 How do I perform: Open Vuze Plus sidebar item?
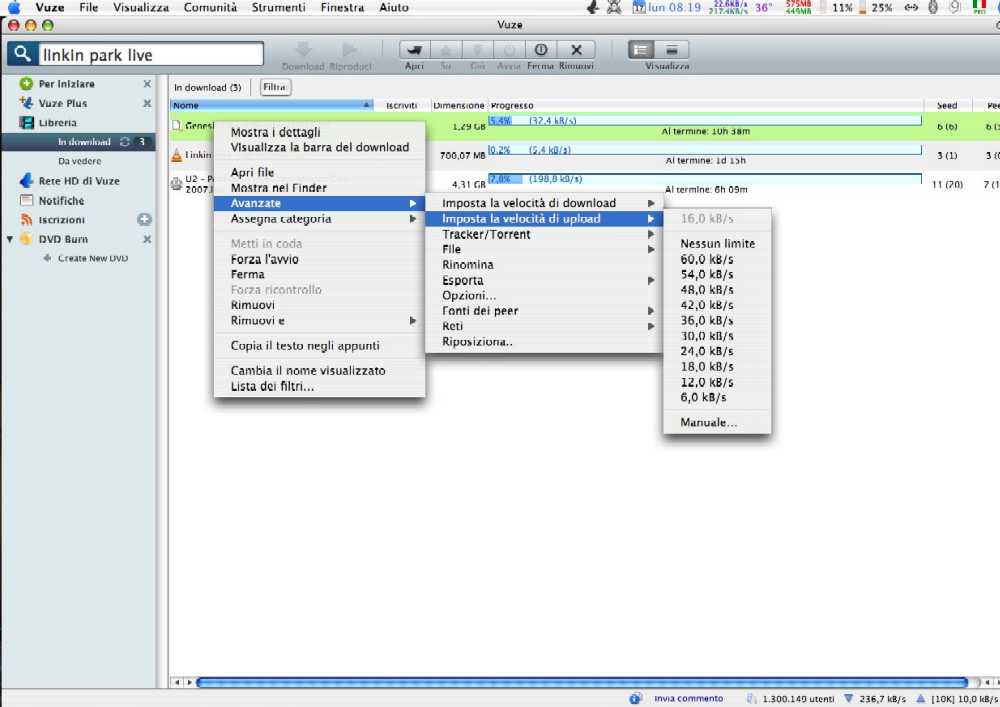click(x=62, y=103)
